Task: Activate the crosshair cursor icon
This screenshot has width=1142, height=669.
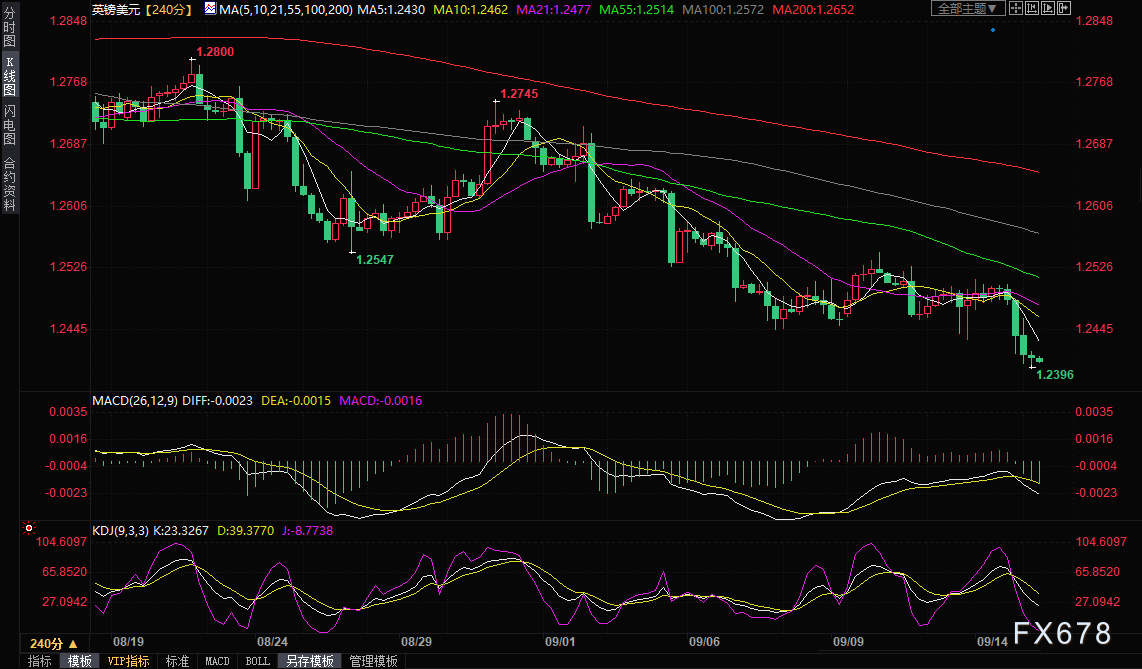Action: 1016,8
